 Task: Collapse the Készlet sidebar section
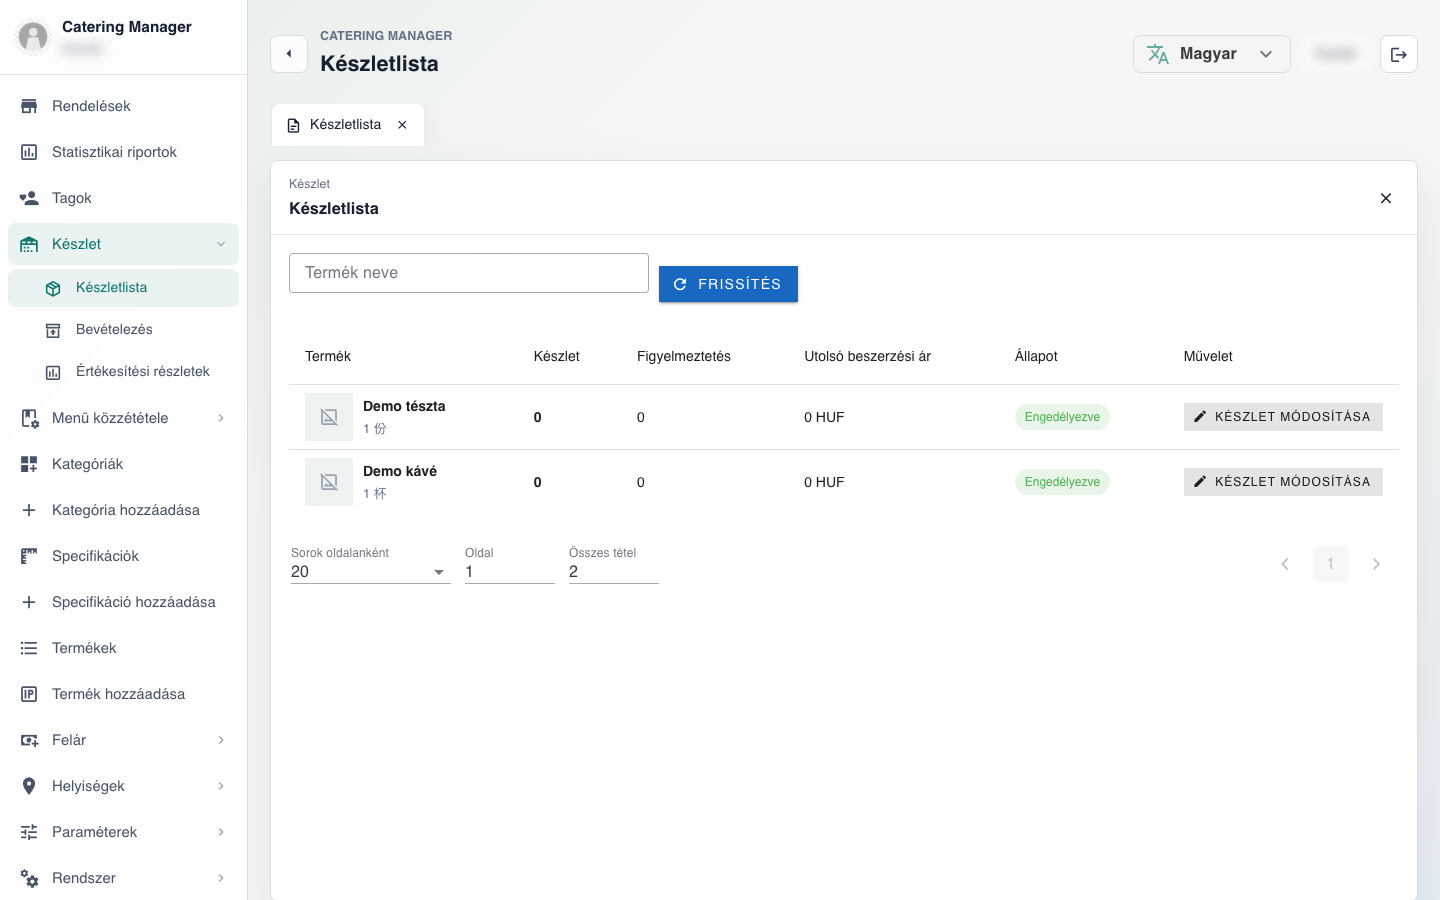(221, 244)
